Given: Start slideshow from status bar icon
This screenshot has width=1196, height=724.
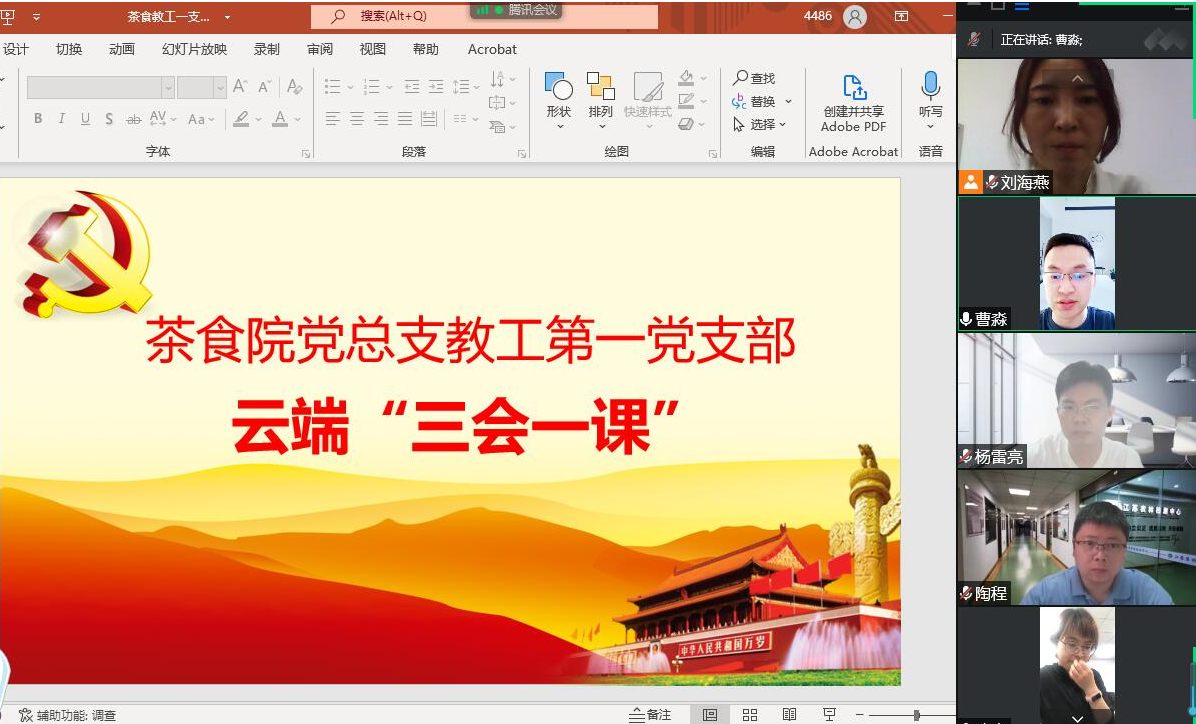Looking at the screenshot, I should 829,714.
